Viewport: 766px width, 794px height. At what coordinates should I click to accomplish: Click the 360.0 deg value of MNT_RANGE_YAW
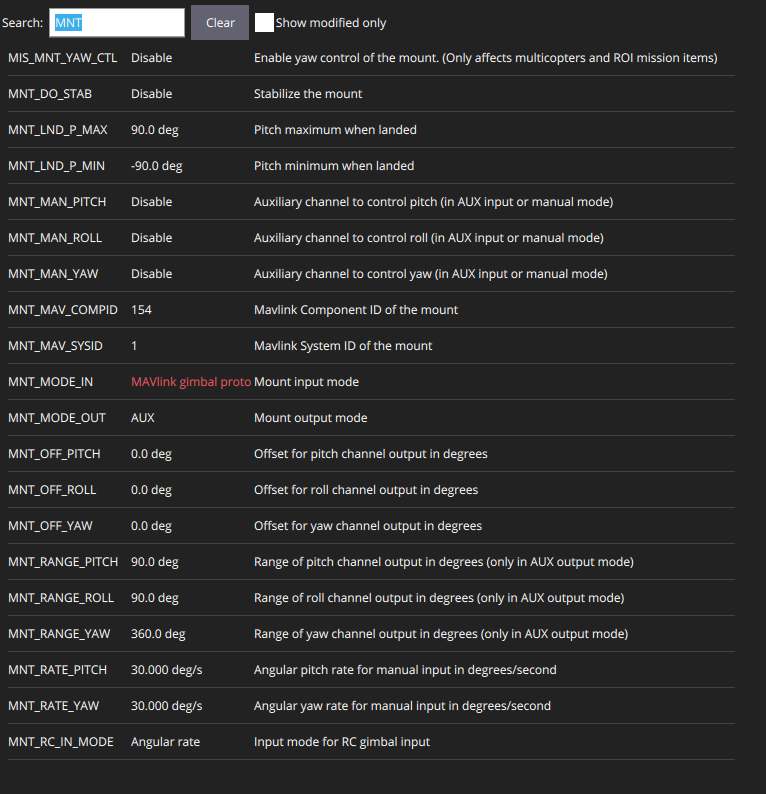click(158, 633)
